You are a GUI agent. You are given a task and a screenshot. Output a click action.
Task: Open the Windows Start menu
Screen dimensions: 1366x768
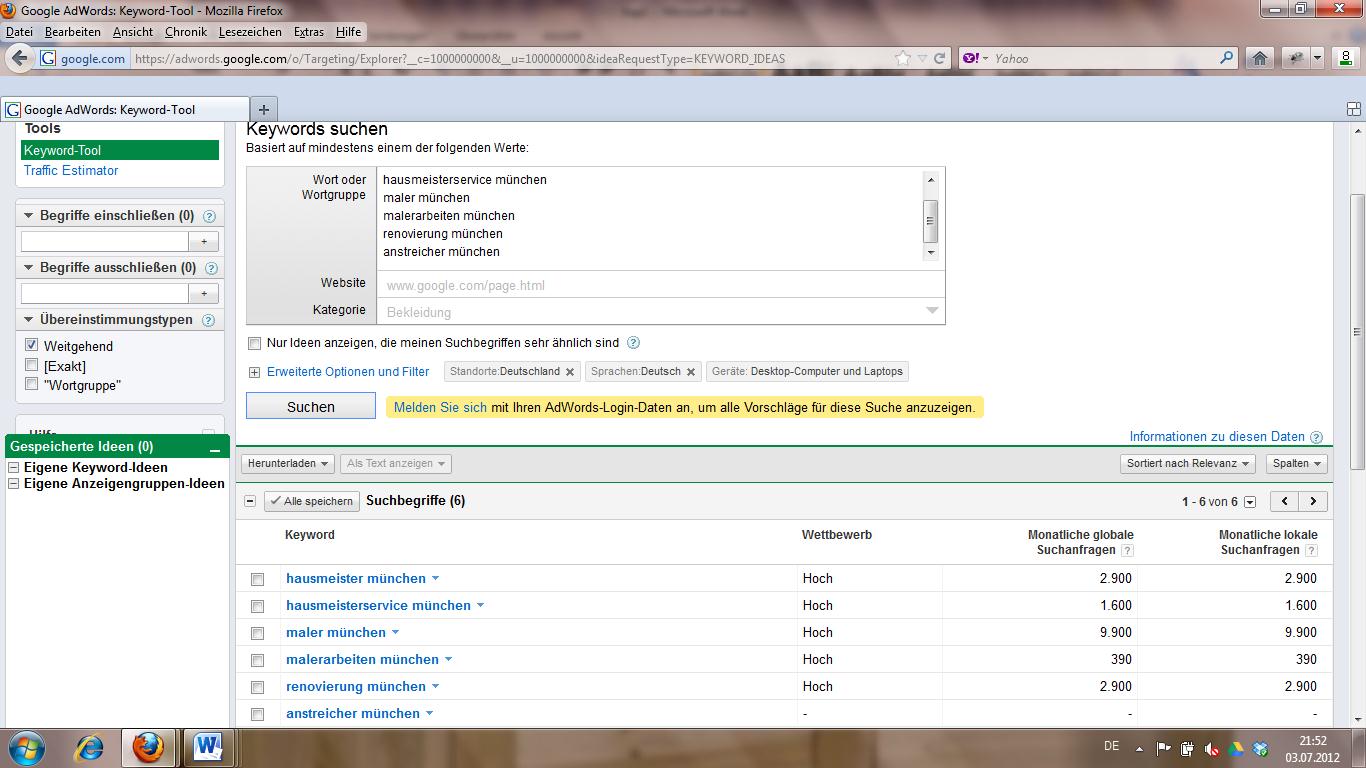[x=25, y=747]
